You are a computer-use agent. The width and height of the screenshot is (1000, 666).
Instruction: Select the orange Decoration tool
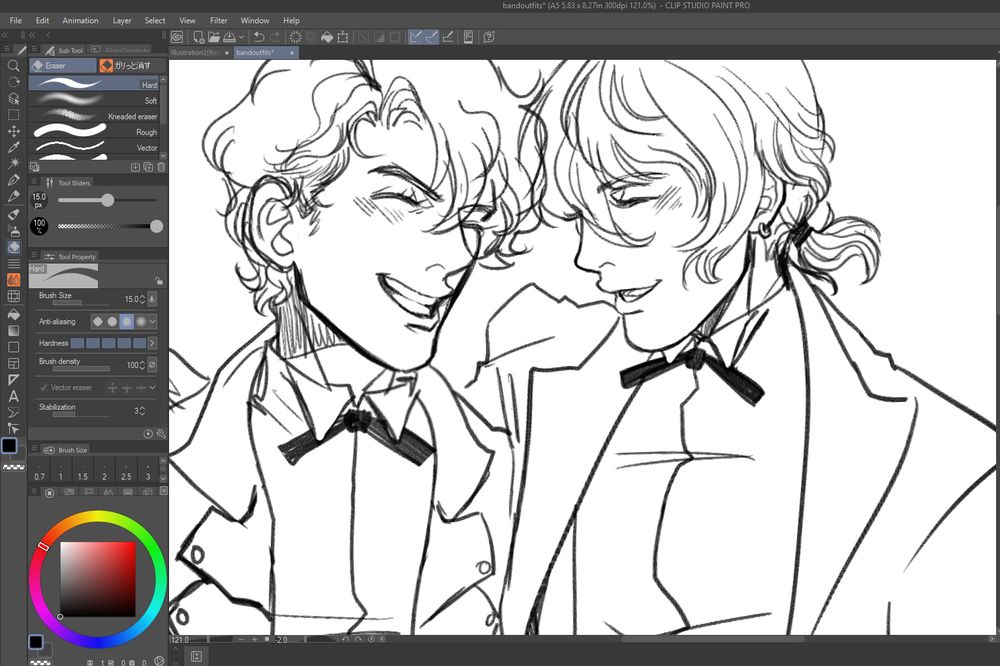[13, 280]
